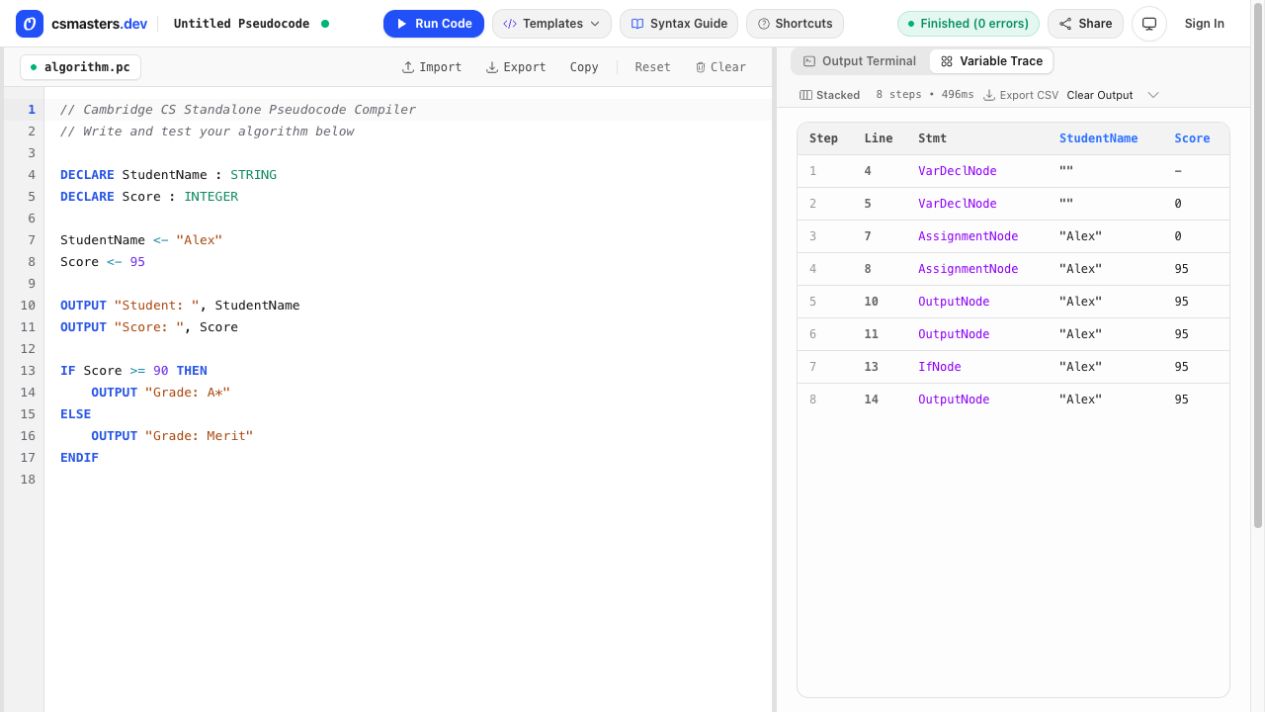Click the Stmt column header
The width and height of the screenshot is (1265, 712).
coord(932,138)
